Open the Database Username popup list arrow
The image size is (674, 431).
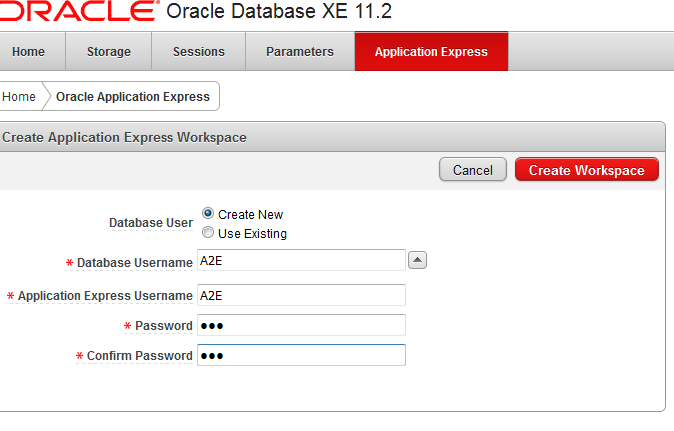tap(417, 260)
